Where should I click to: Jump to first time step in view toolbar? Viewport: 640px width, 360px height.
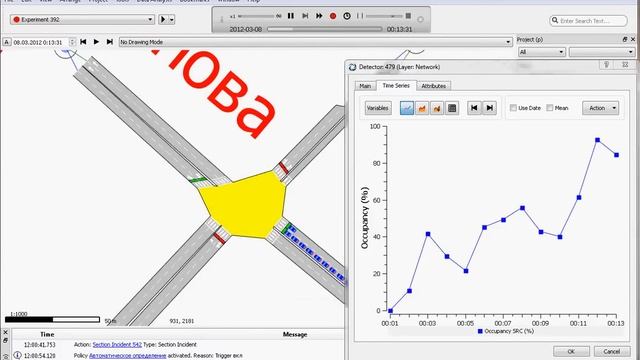point(83,42)
